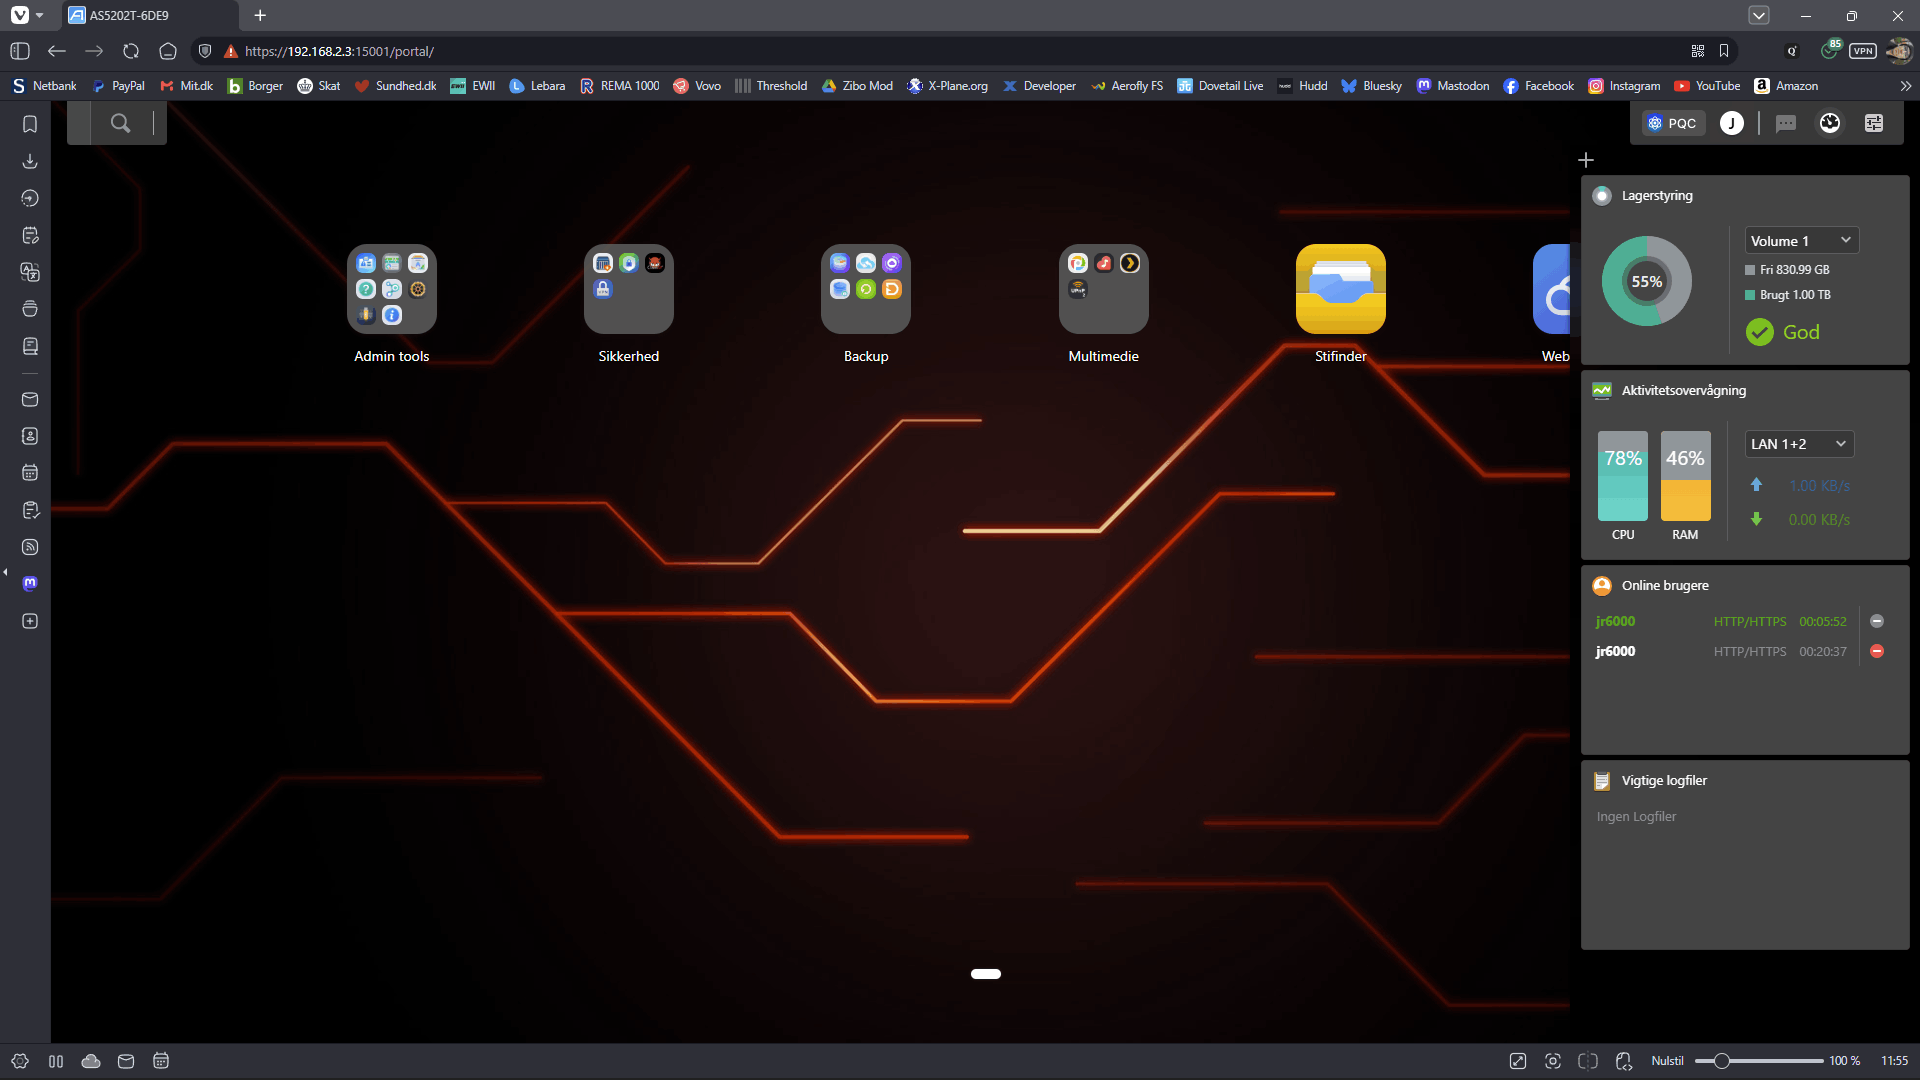
Task: Open the Multimedie app folder
Action: [1103, 290]
